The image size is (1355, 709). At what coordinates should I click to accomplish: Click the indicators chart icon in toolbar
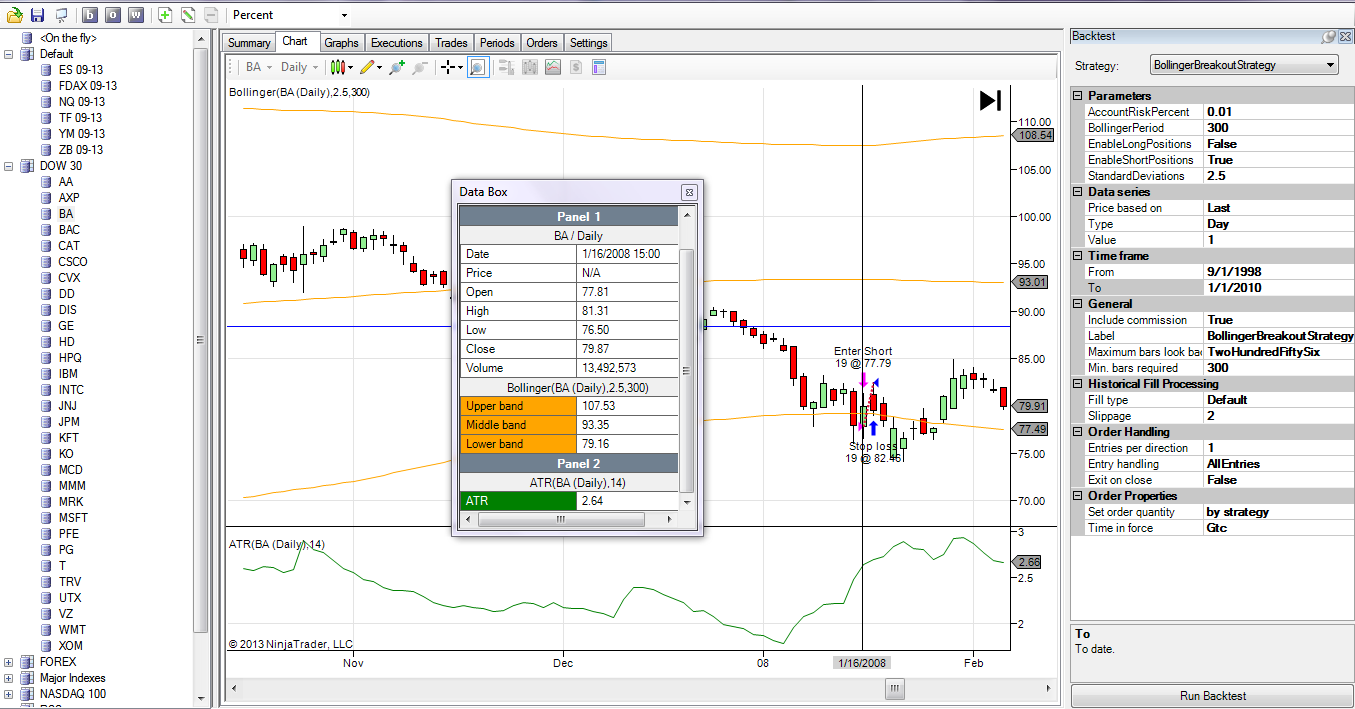[x=553, y=67]
